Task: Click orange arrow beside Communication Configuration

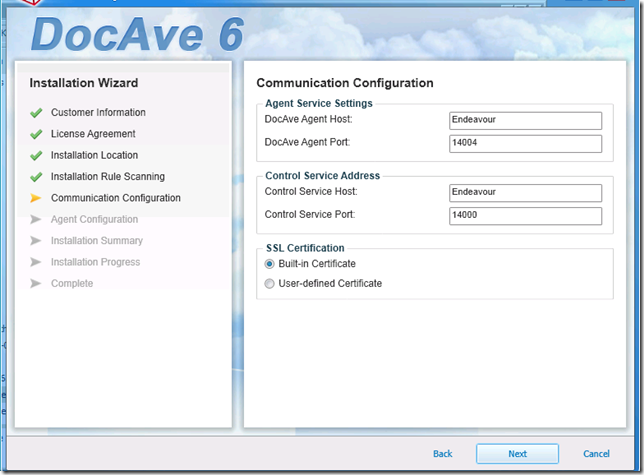Action: coord(36,198)
